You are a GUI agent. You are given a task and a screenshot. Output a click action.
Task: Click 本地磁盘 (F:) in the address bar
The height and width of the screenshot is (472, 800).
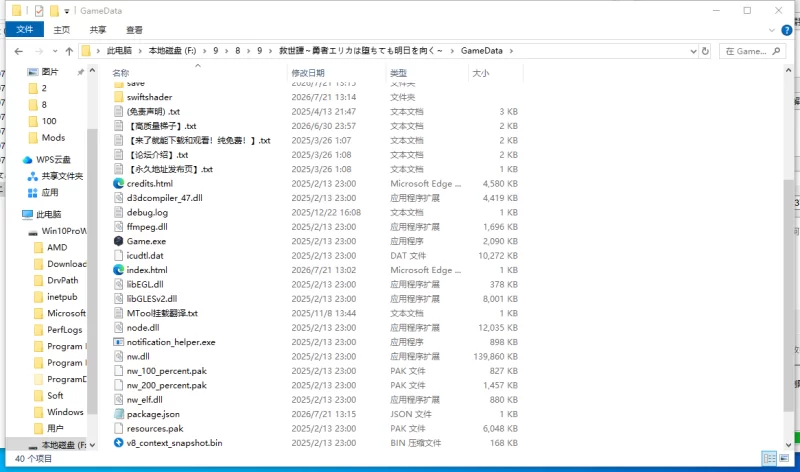pyautogui.click(x=172, y=51)
